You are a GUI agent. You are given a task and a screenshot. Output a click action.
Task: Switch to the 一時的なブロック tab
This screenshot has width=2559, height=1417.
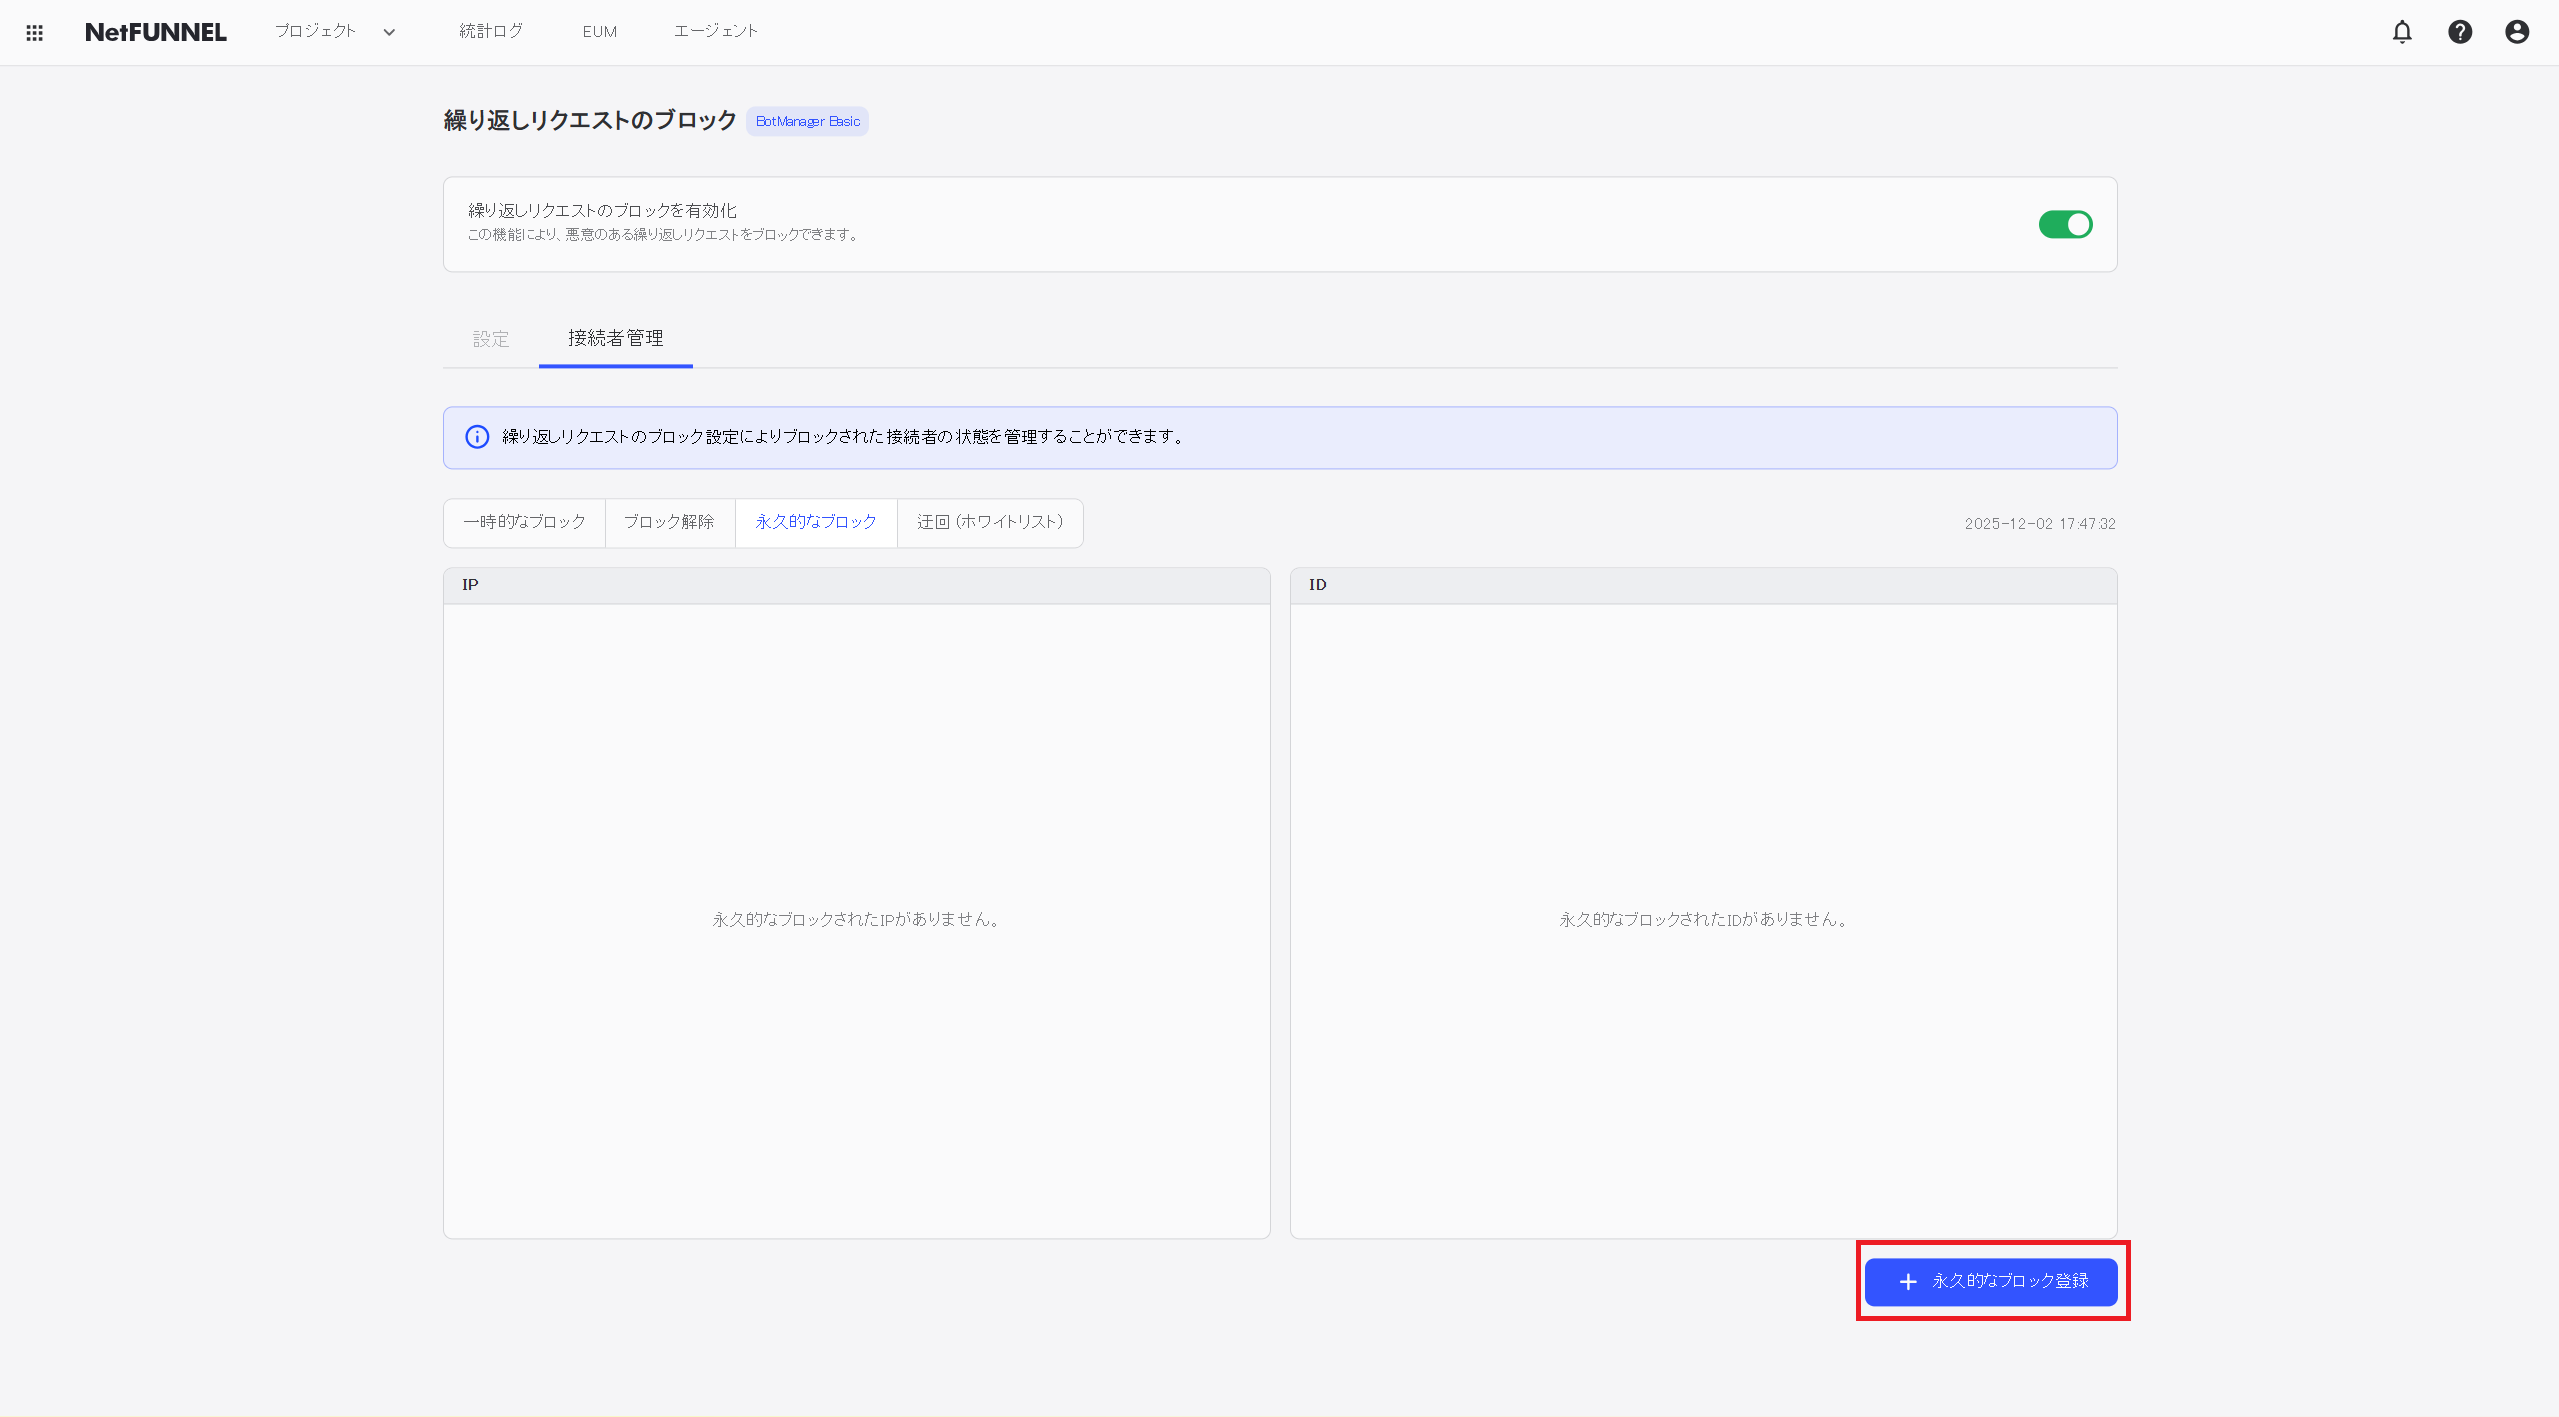click(524, 522)
